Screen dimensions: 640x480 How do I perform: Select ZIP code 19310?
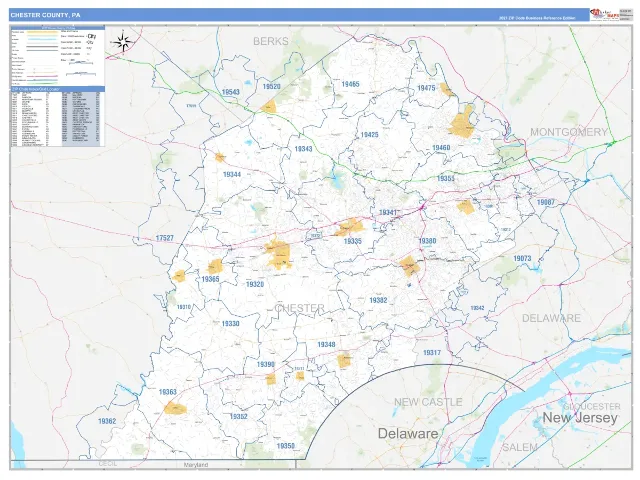click(184, 307)
